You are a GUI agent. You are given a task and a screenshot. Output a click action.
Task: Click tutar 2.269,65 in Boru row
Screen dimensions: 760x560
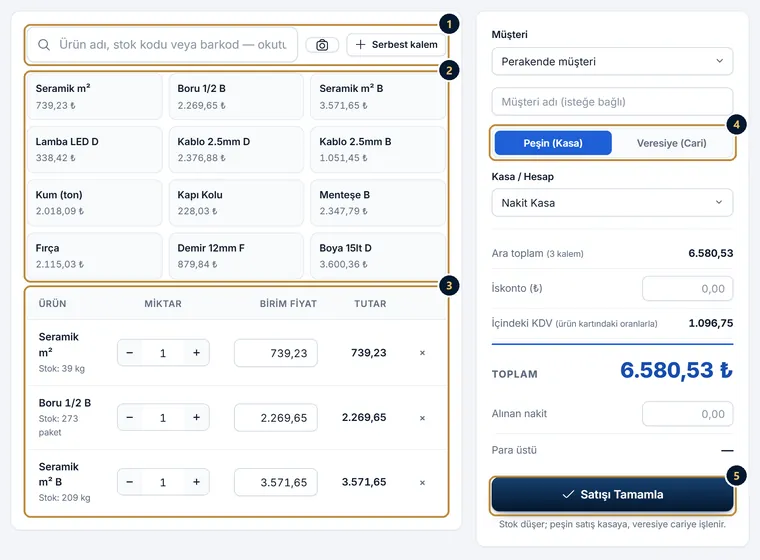click(364, 417)
